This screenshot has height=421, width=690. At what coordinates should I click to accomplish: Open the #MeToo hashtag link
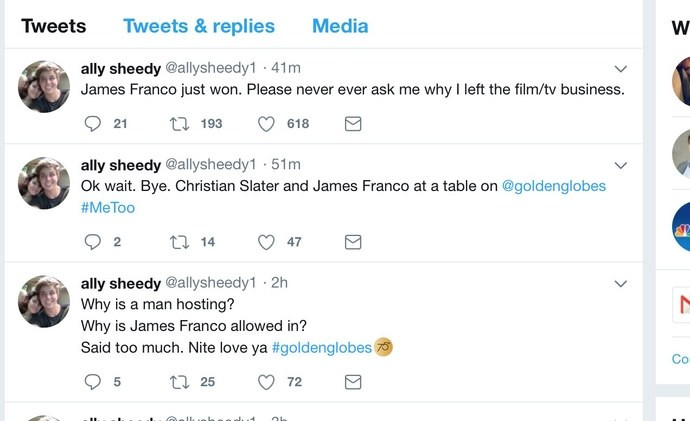(x=108, y=208)
